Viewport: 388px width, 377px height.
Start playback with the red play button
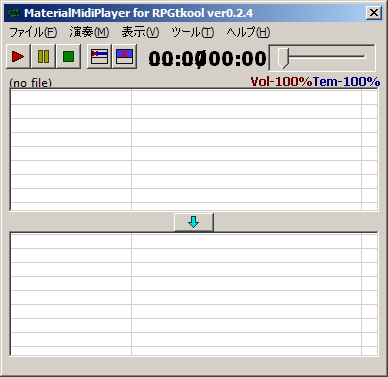(x=18, y=56)
